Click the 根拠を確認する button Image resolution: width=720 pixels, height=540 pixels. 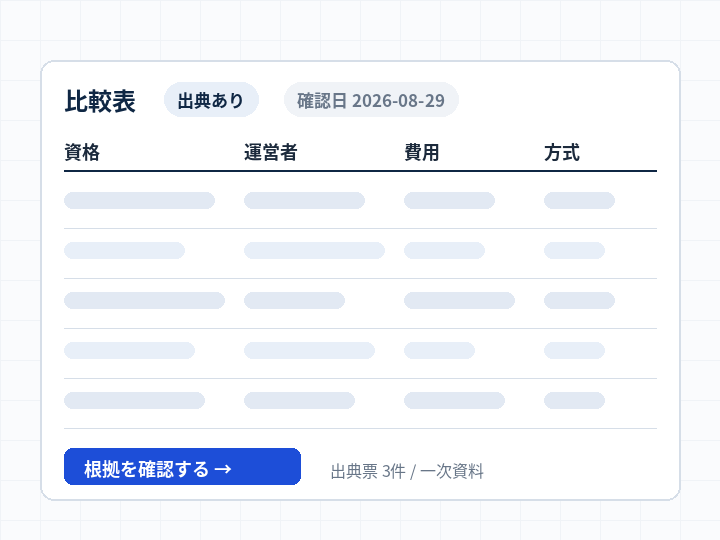pos(182,467)
